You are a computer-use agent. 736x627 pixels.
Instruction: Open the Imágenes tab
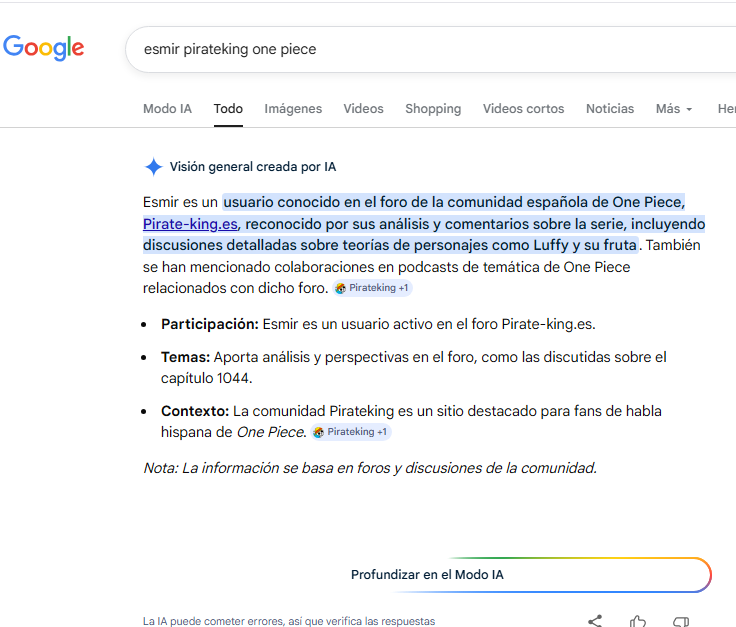293,109
